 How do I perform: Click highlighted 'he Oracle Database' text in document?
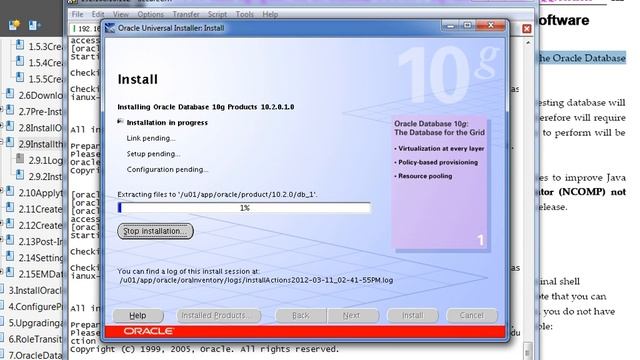pyautogui.click(x=581, y=58)
